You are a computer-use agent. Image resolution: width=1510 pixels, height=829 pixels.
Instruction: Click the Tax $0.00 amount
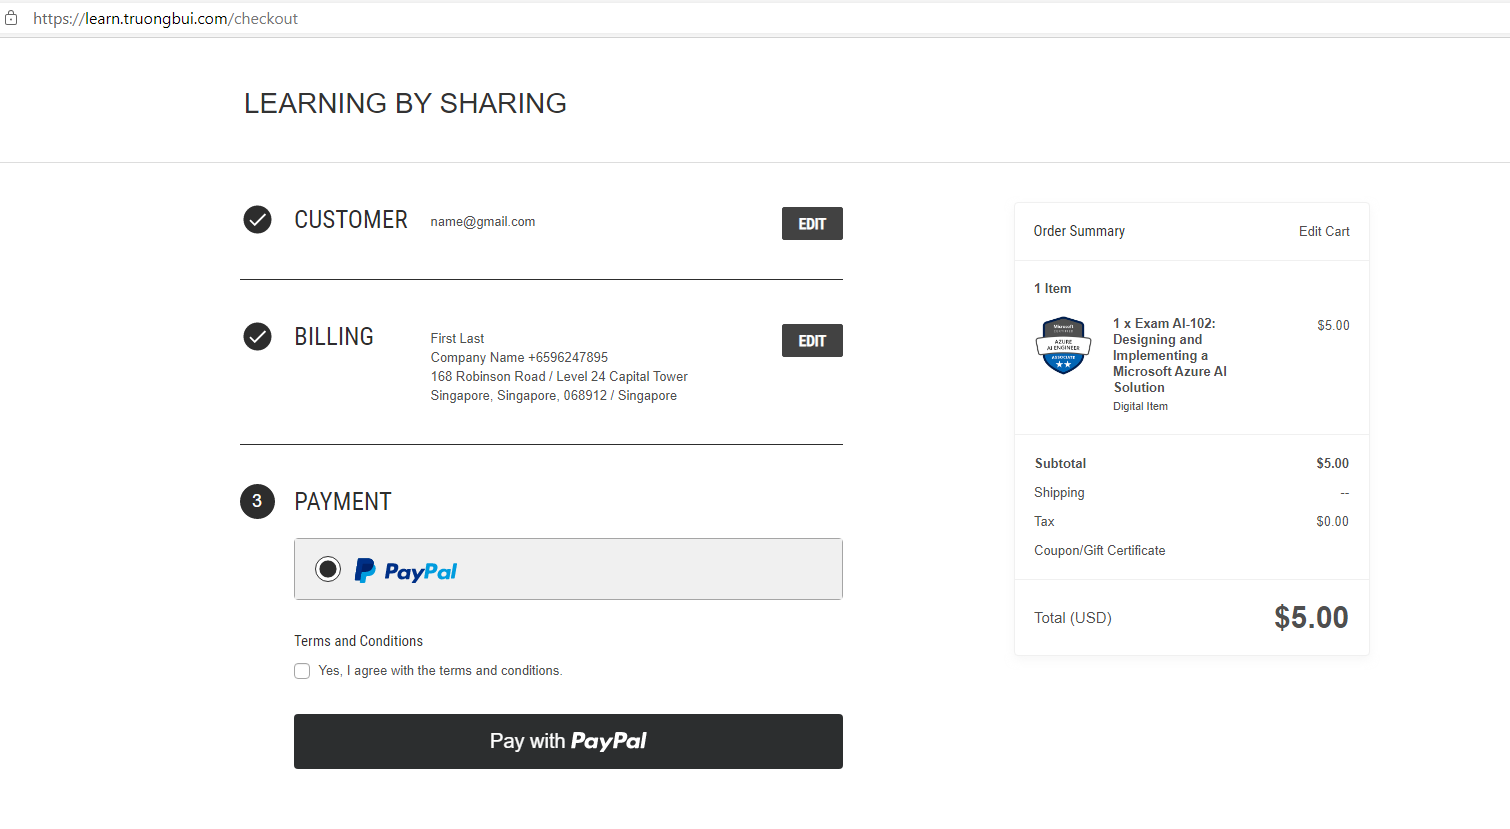[1332, 521]
